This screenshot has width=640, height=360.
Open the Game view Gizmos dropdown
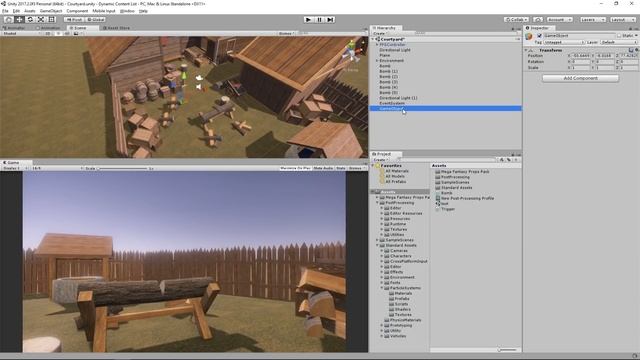pyautogui.click(x=356, y=168)
